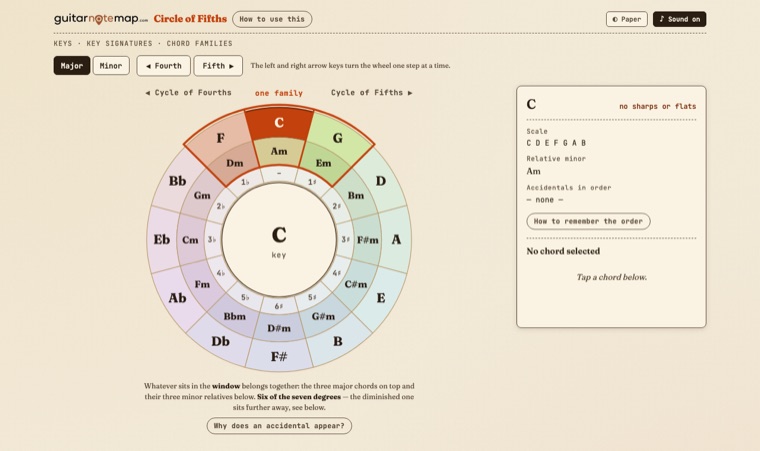Open the How to use this guide
760x451 pixels.
[272, 19]
